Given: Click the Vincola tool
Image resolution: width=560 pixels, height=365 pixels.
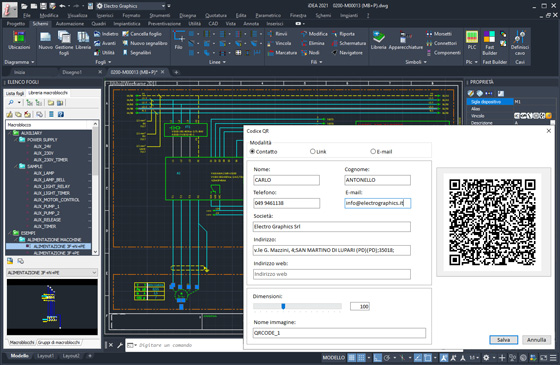Looking at the screenshot, I should click(279, 43).
